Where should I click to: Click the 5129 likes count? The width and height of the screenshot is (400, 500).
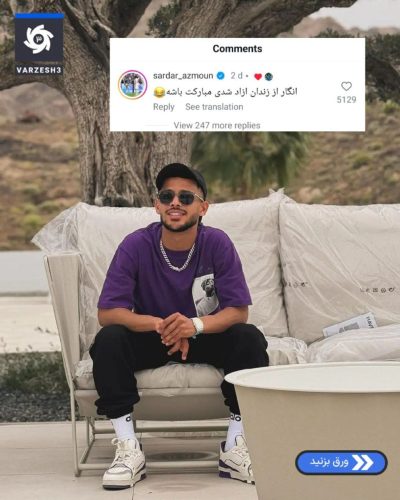point(346,99)
